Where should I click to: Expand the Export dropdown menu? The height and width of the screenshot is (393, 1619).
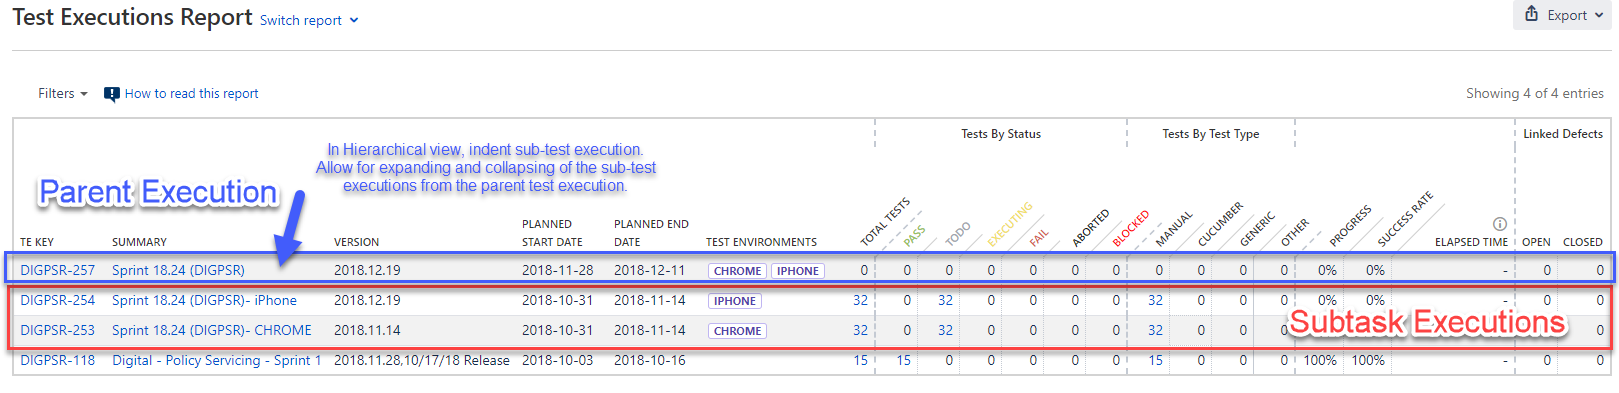(x=1563, y=15)
